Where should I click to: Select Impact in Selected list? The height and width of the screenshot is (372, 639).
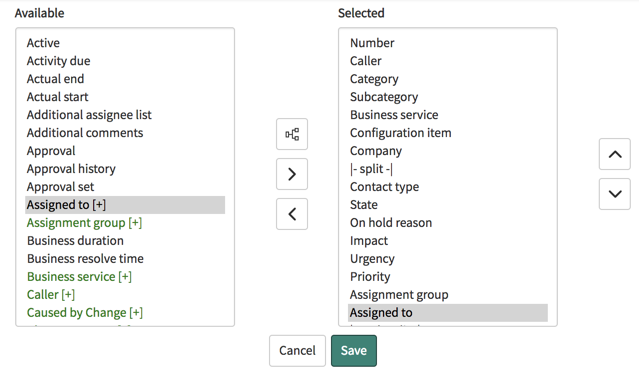click(x=448, y=240)
